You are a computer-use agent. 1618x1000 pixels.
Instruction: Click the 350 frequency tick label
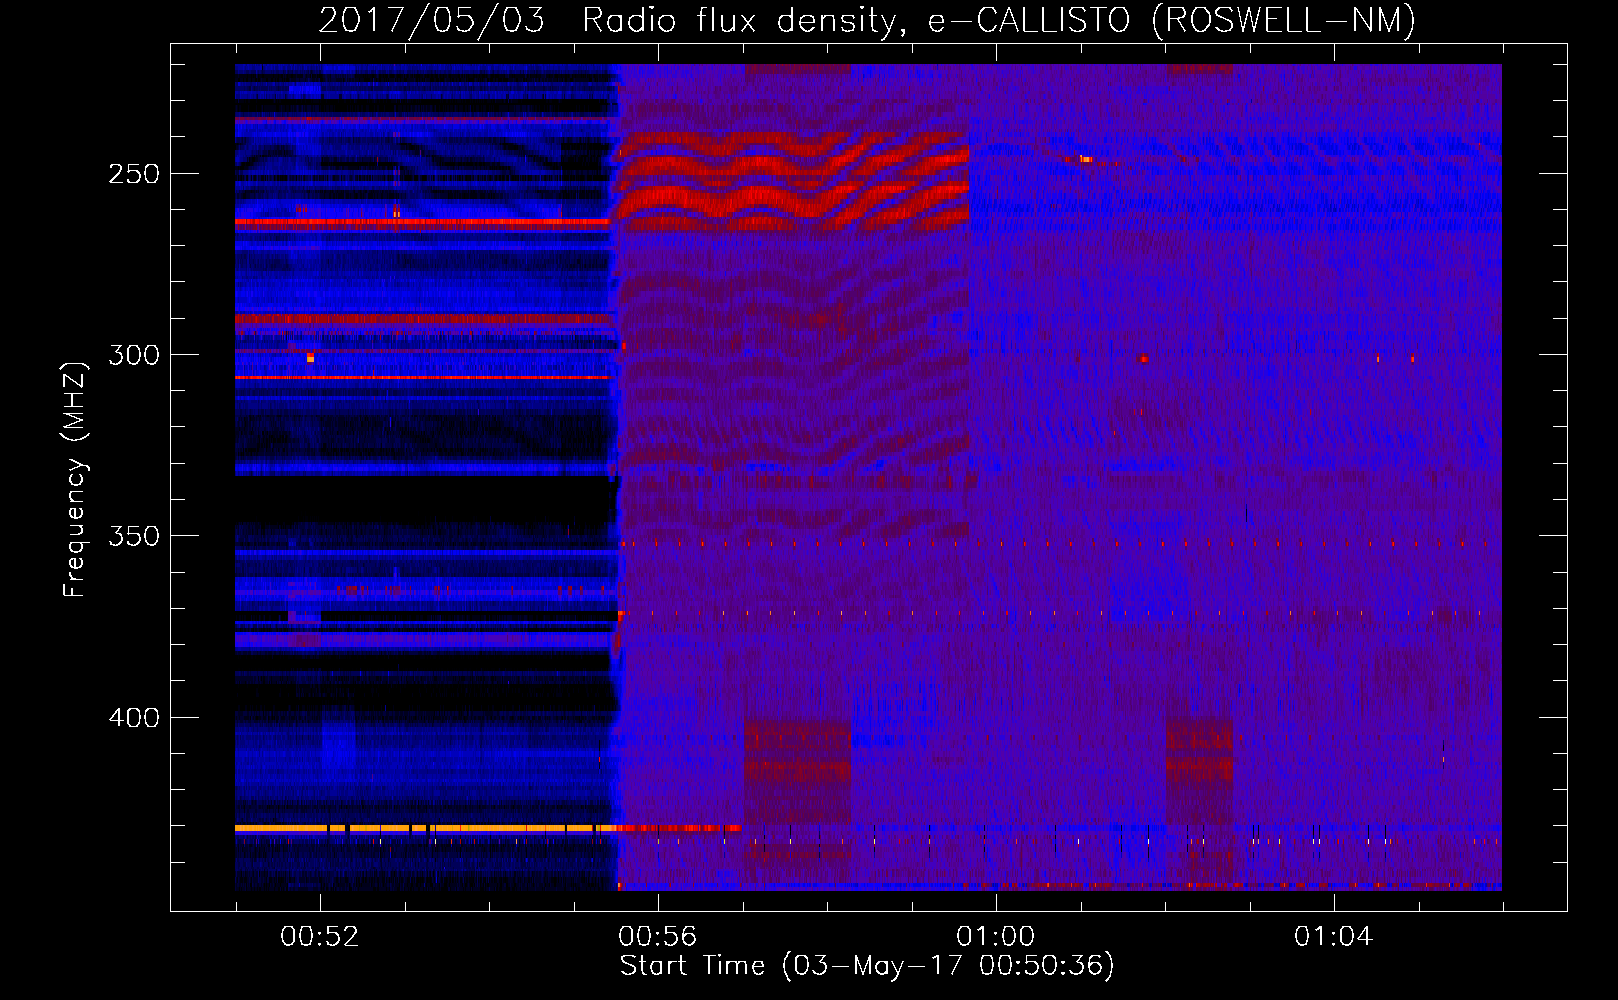[x=133, y=536]
